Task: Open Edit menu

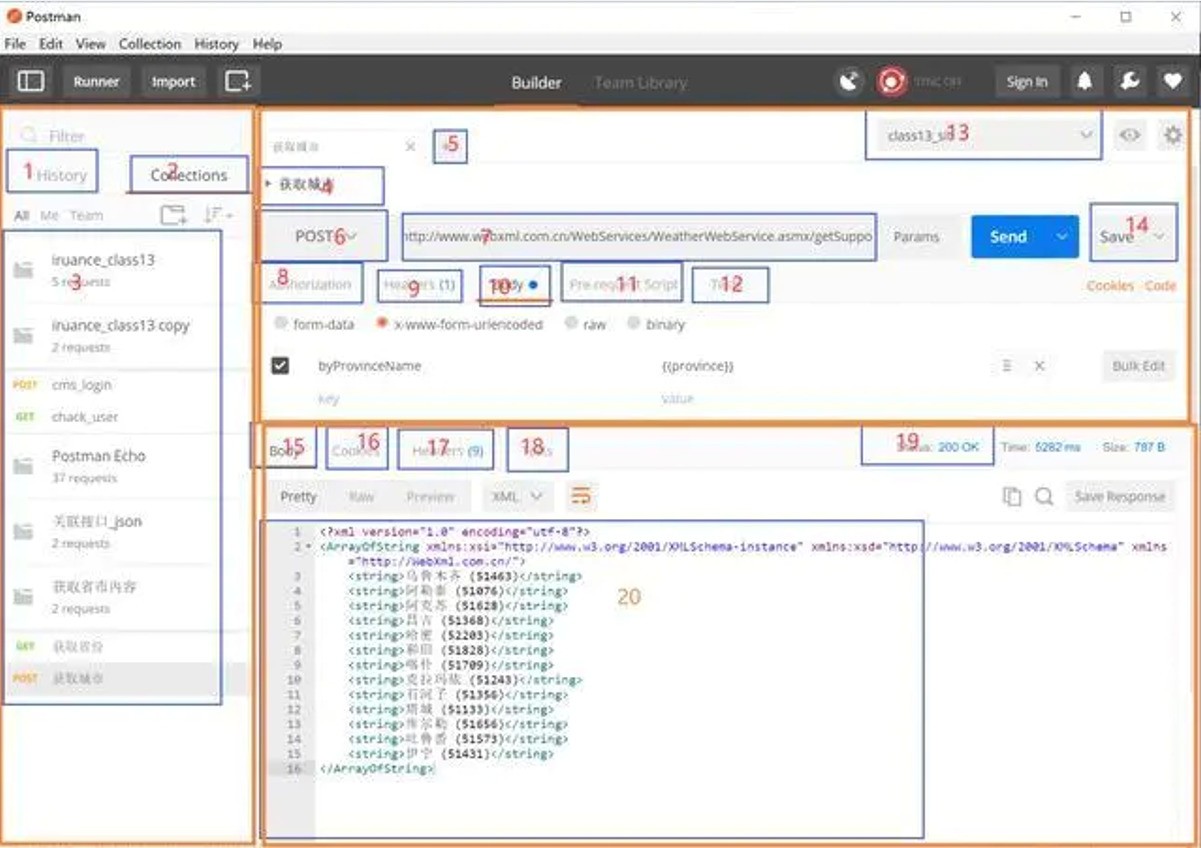Action: pyautogui.click(x=51, y=44)
